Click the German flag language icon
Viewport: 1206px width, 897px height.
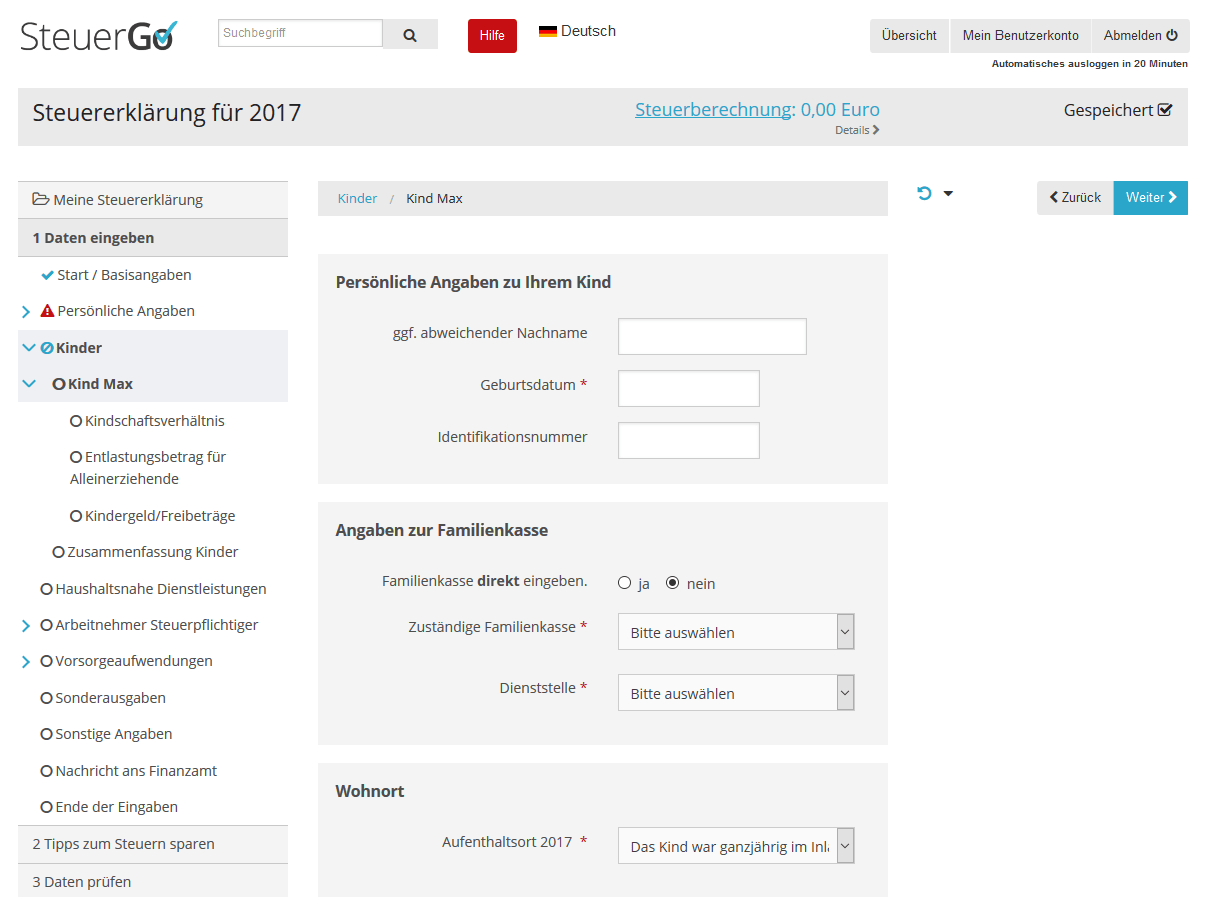coord(547,31)
